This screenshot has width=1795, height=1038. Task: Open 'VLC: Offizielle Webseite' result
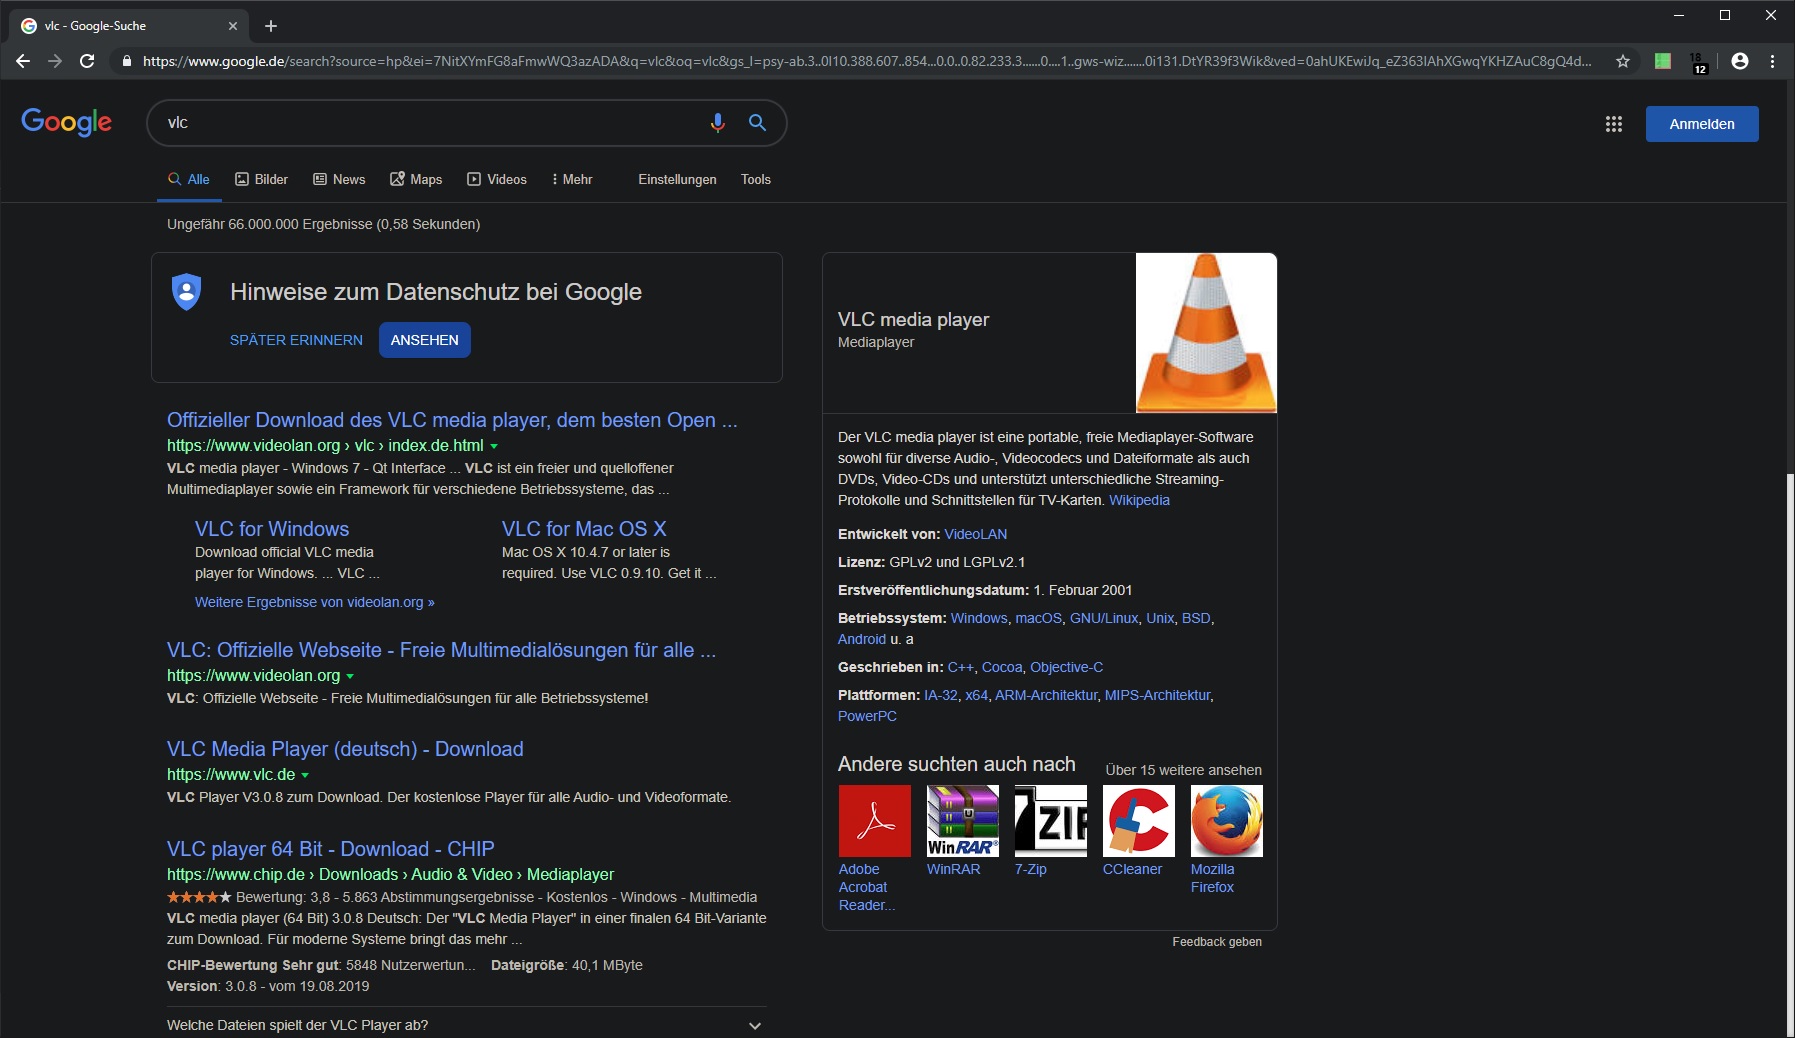coord(441,650)
